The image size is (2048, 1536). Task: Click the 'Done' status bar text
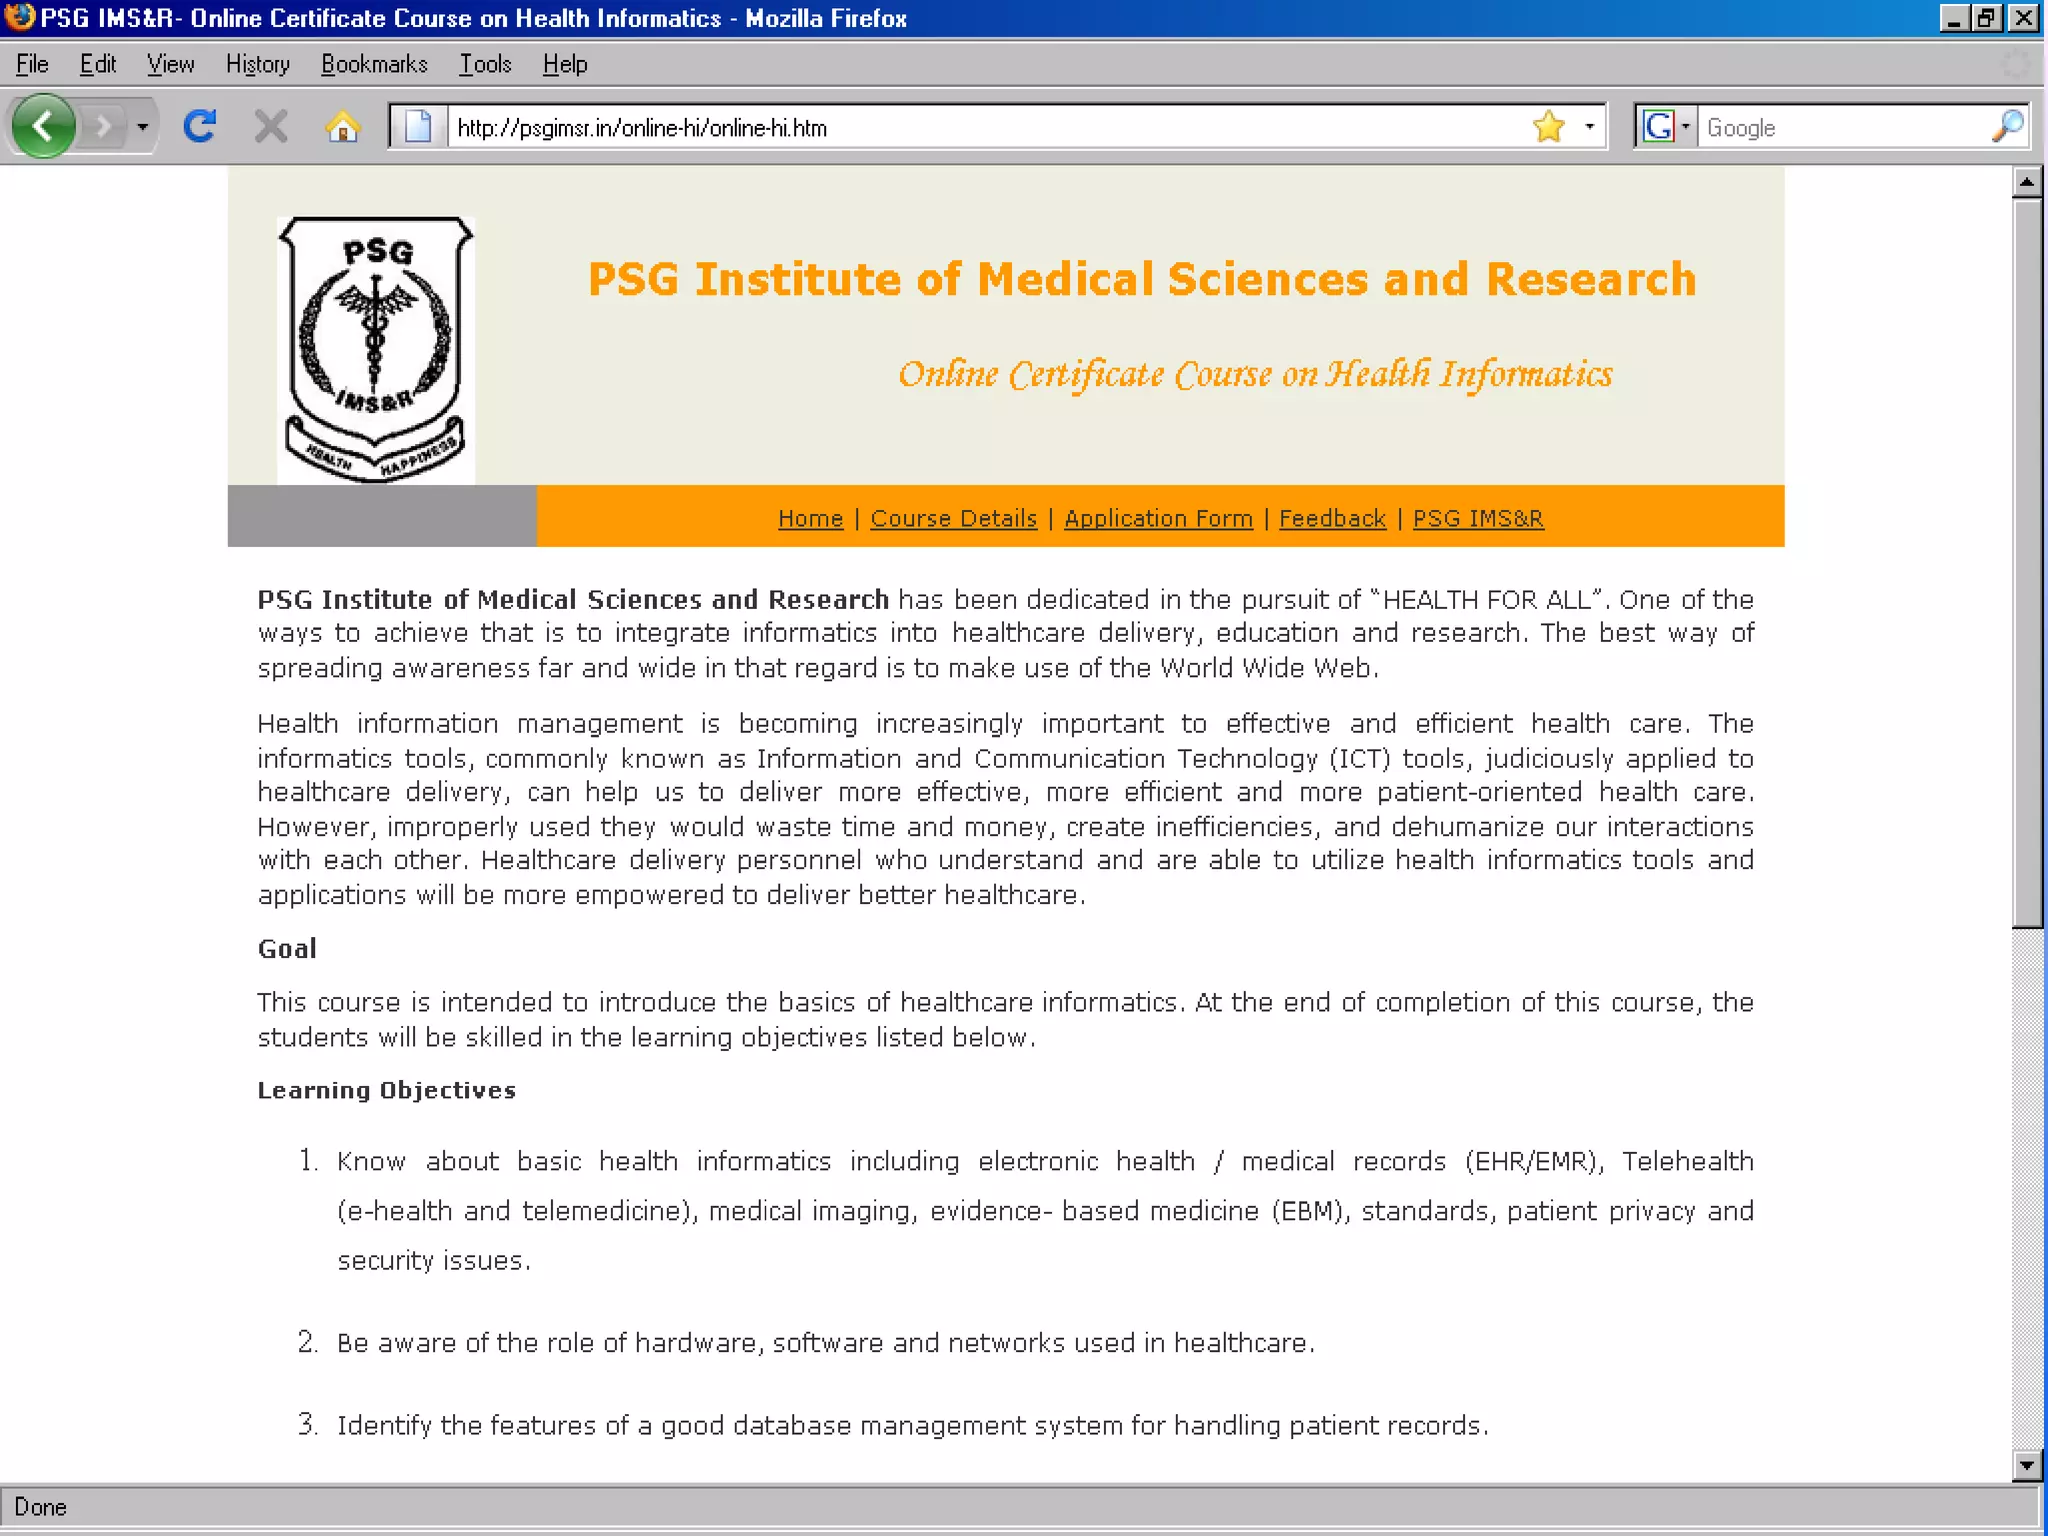click(40, 1507)
